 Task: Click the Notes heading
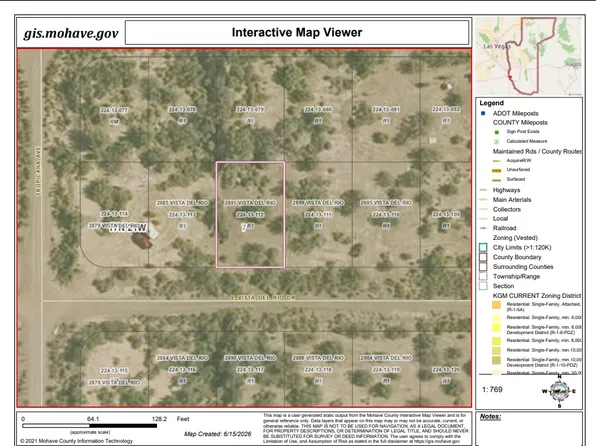tap(490, 417)
